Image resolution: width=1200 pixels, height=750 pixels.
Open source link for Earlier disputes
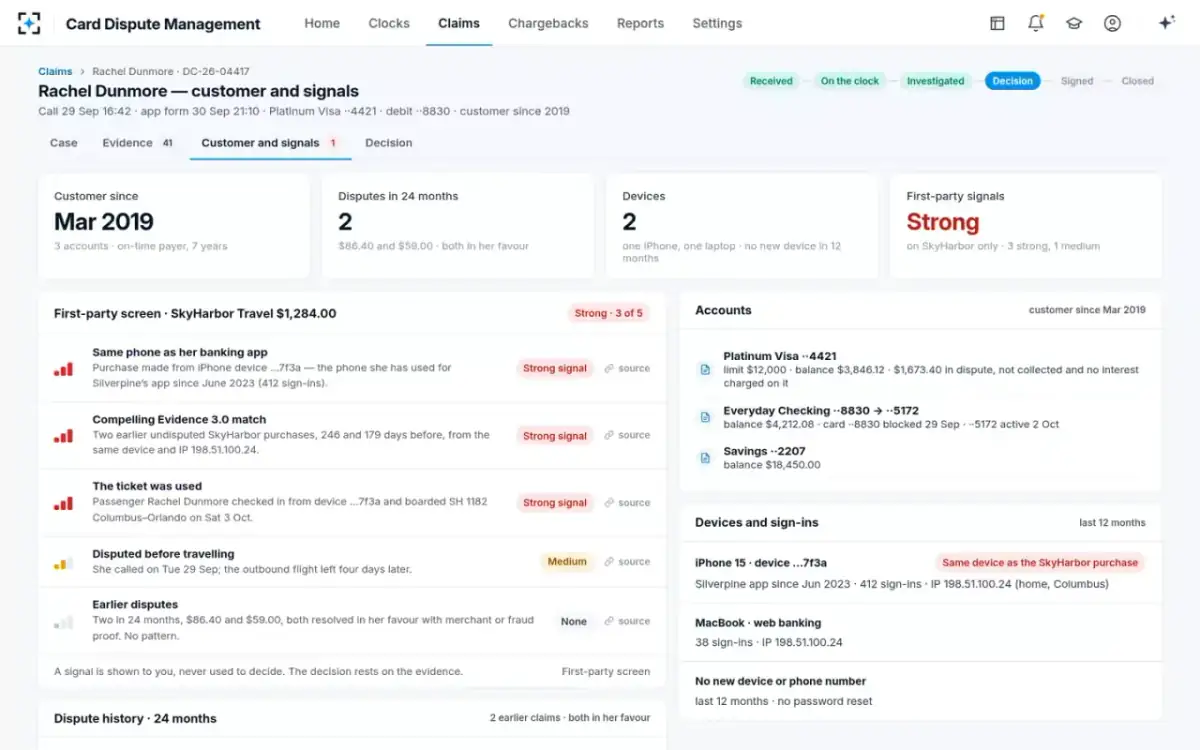(x=627, y=621)
